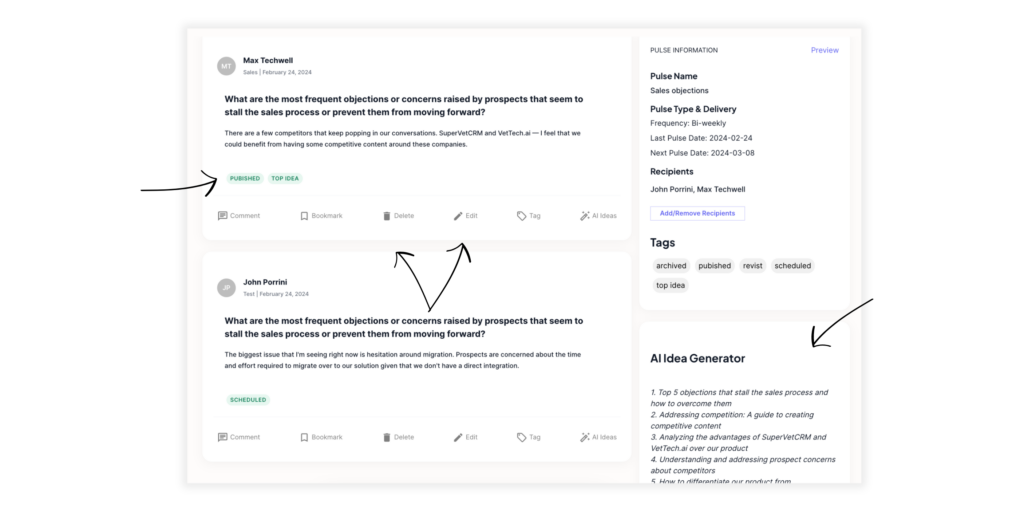Screen dimensions: 1024x512
Task: Bookmark Max Techwell's response
Action: pos(321,216)
